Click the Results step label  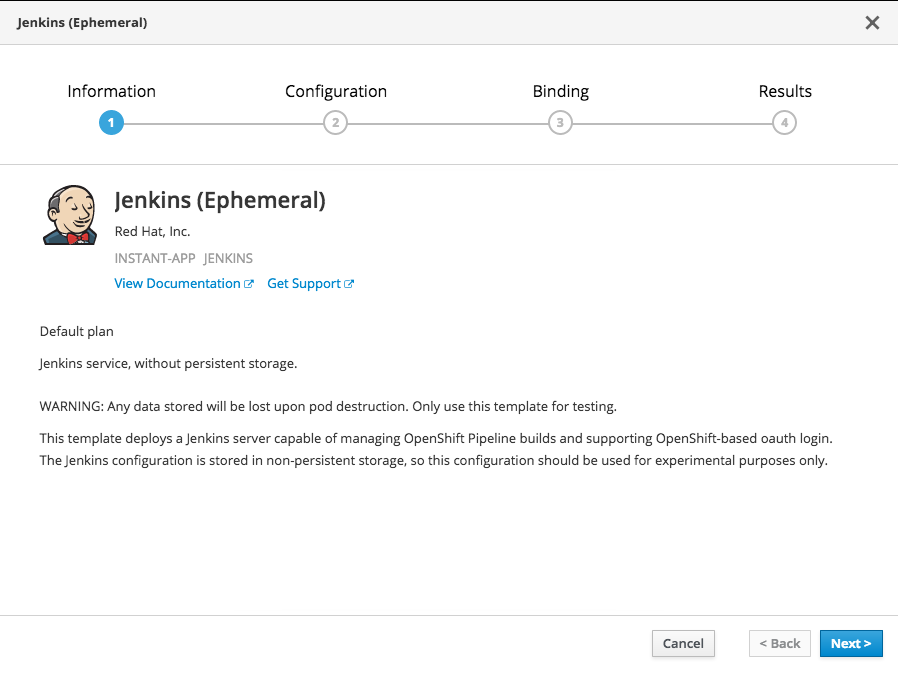tap(785, 91)
